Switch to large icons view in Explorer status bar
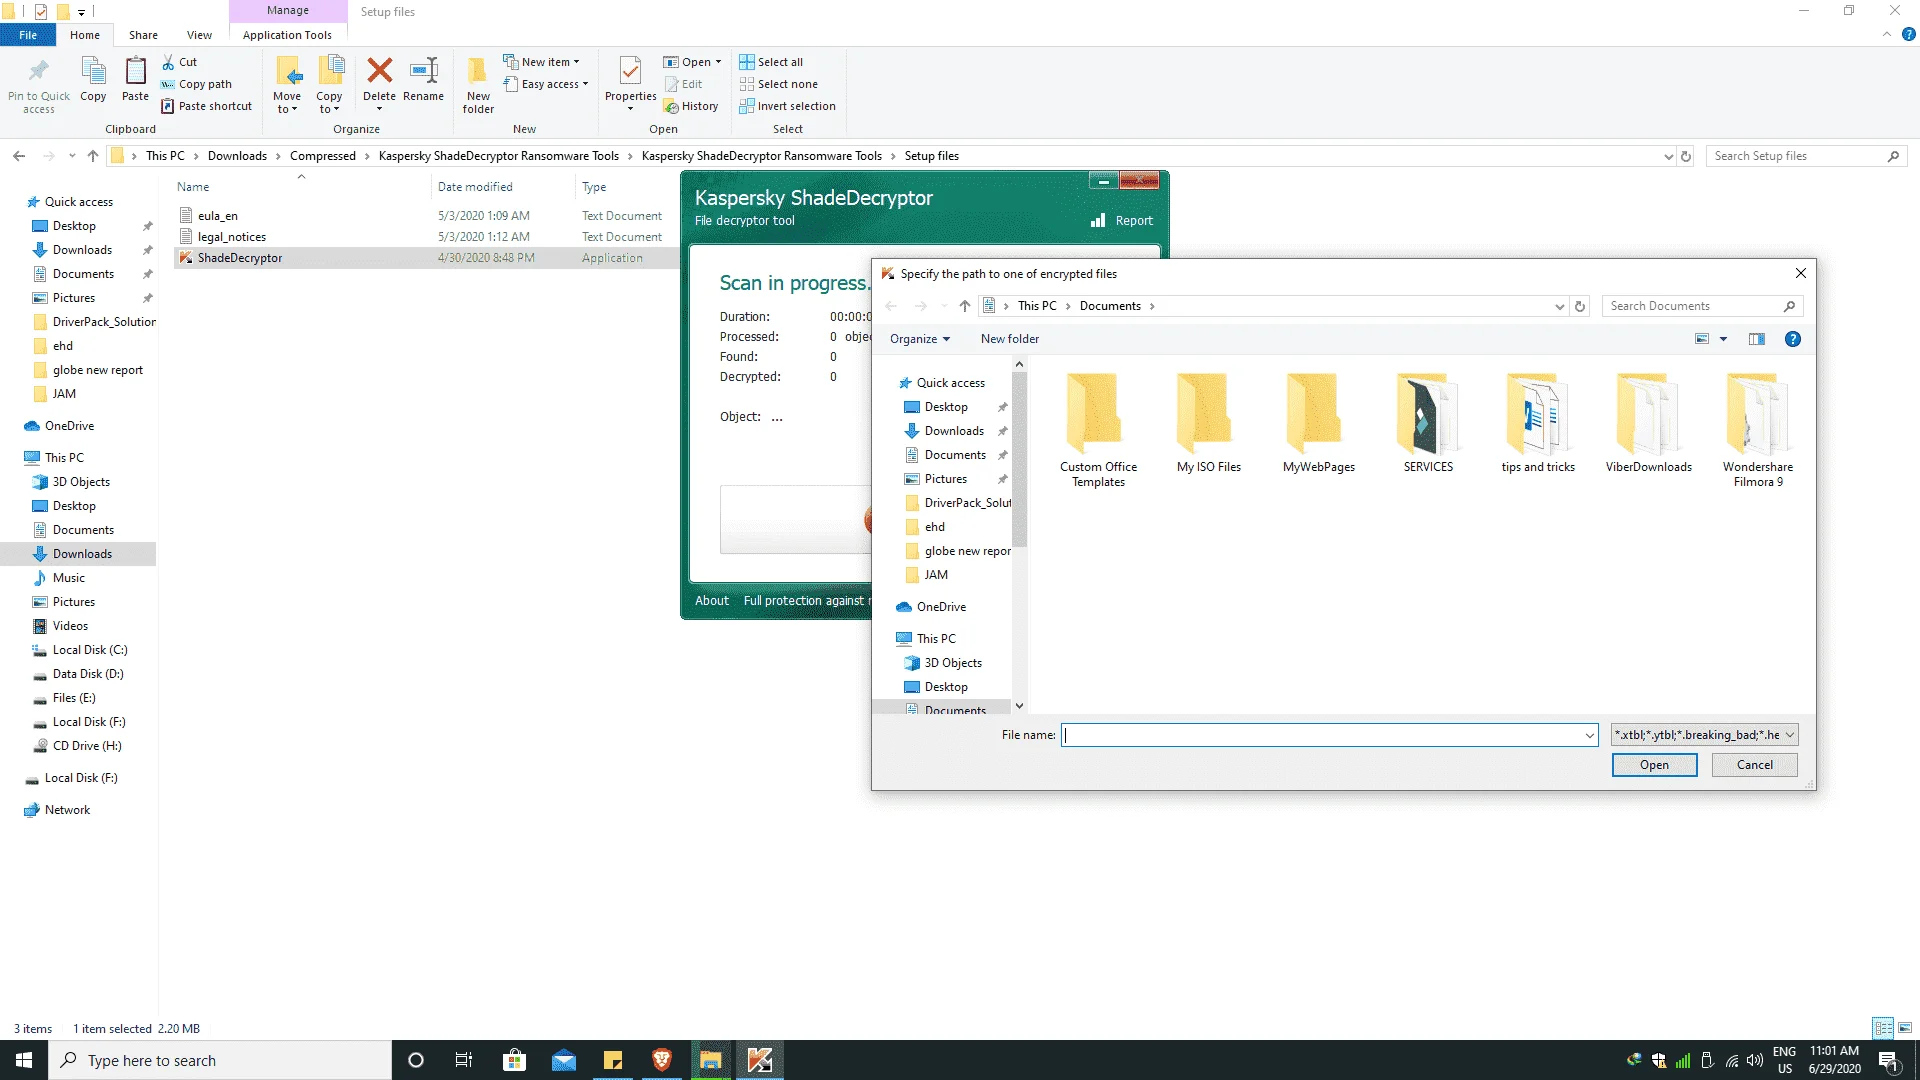 [x=1905, y=1028]
